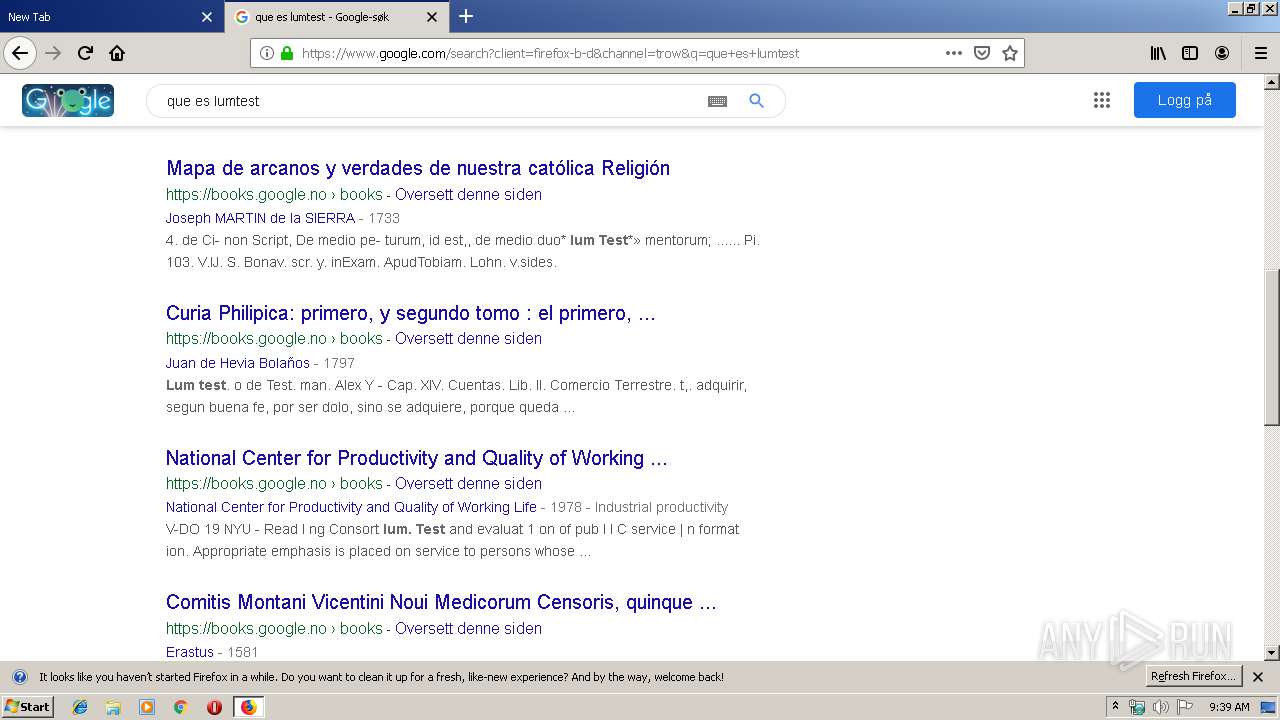Close the 'que es lumtest' tab
Image resolution: width=1280 pixels, height=720 pixels.
pyautogui.click(x=432, y=17)
